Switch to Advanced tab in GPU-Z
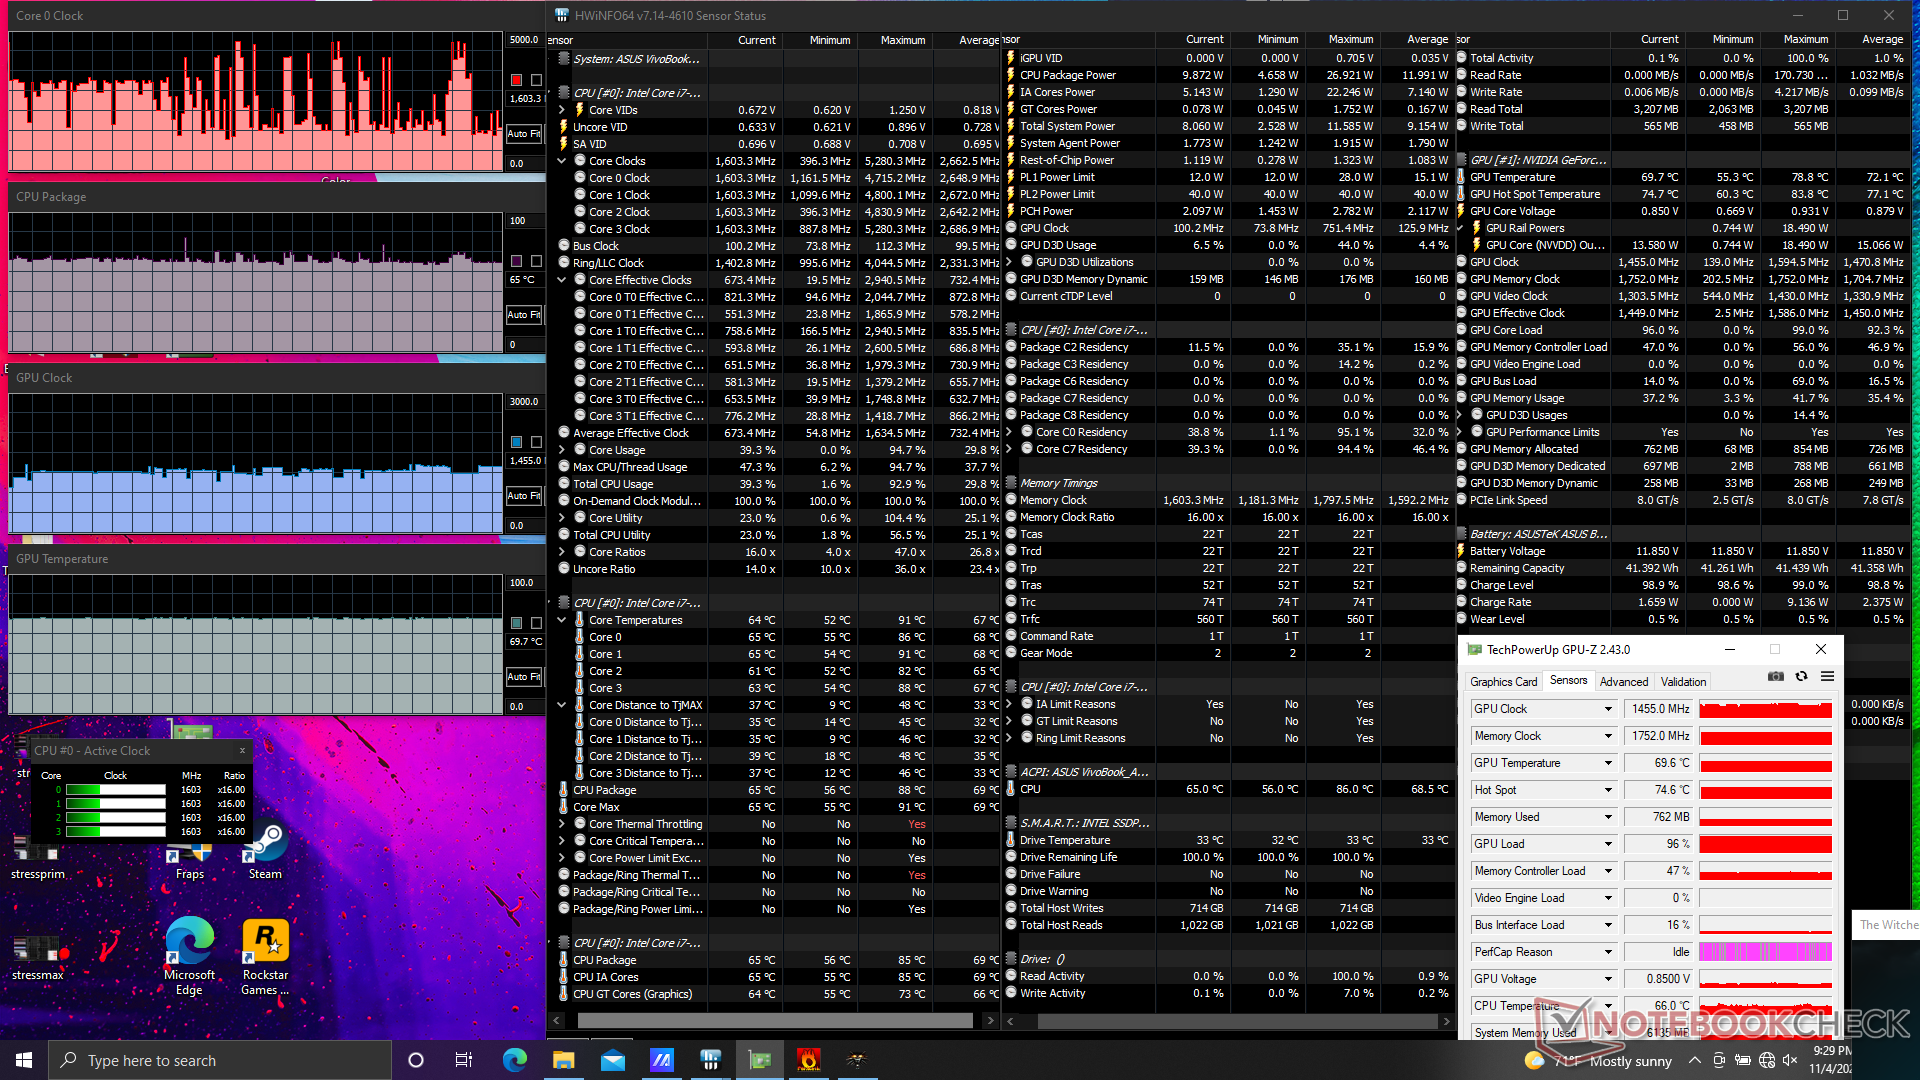This screenshot has height=1080, width=1920. coord(1623,682)
